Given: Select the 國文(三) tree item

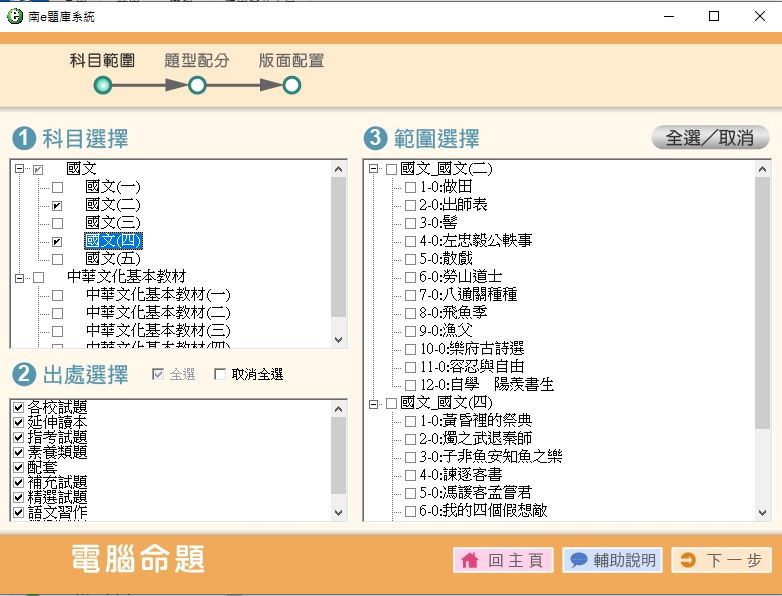Looking at the screenshot, I should coord(113,223).
